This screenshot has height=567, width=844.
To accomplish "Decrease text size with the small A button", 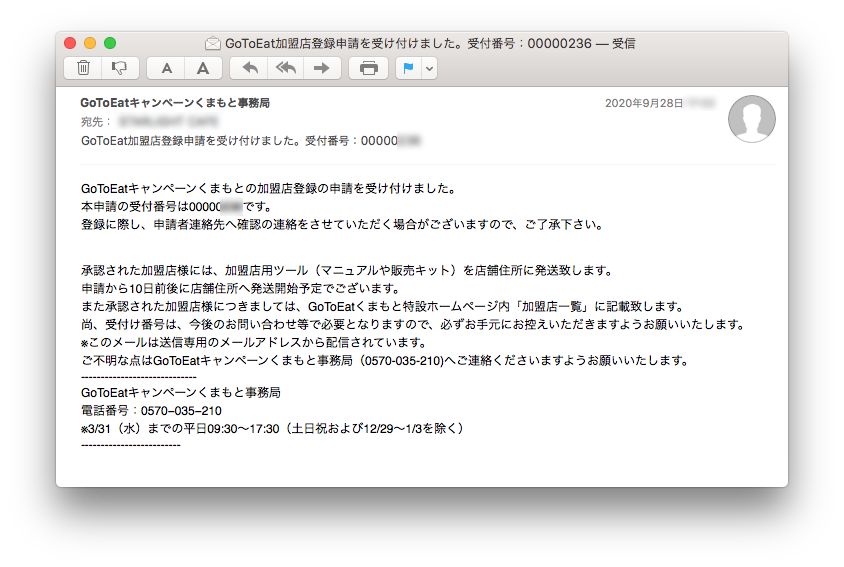I will [166, 68].
